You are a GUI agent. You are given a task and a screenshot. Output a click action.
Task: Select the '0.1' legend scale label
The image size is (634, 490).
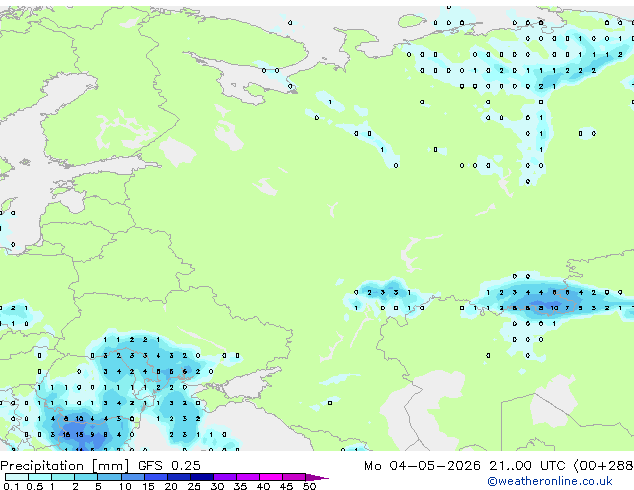(x=11, y=486)
